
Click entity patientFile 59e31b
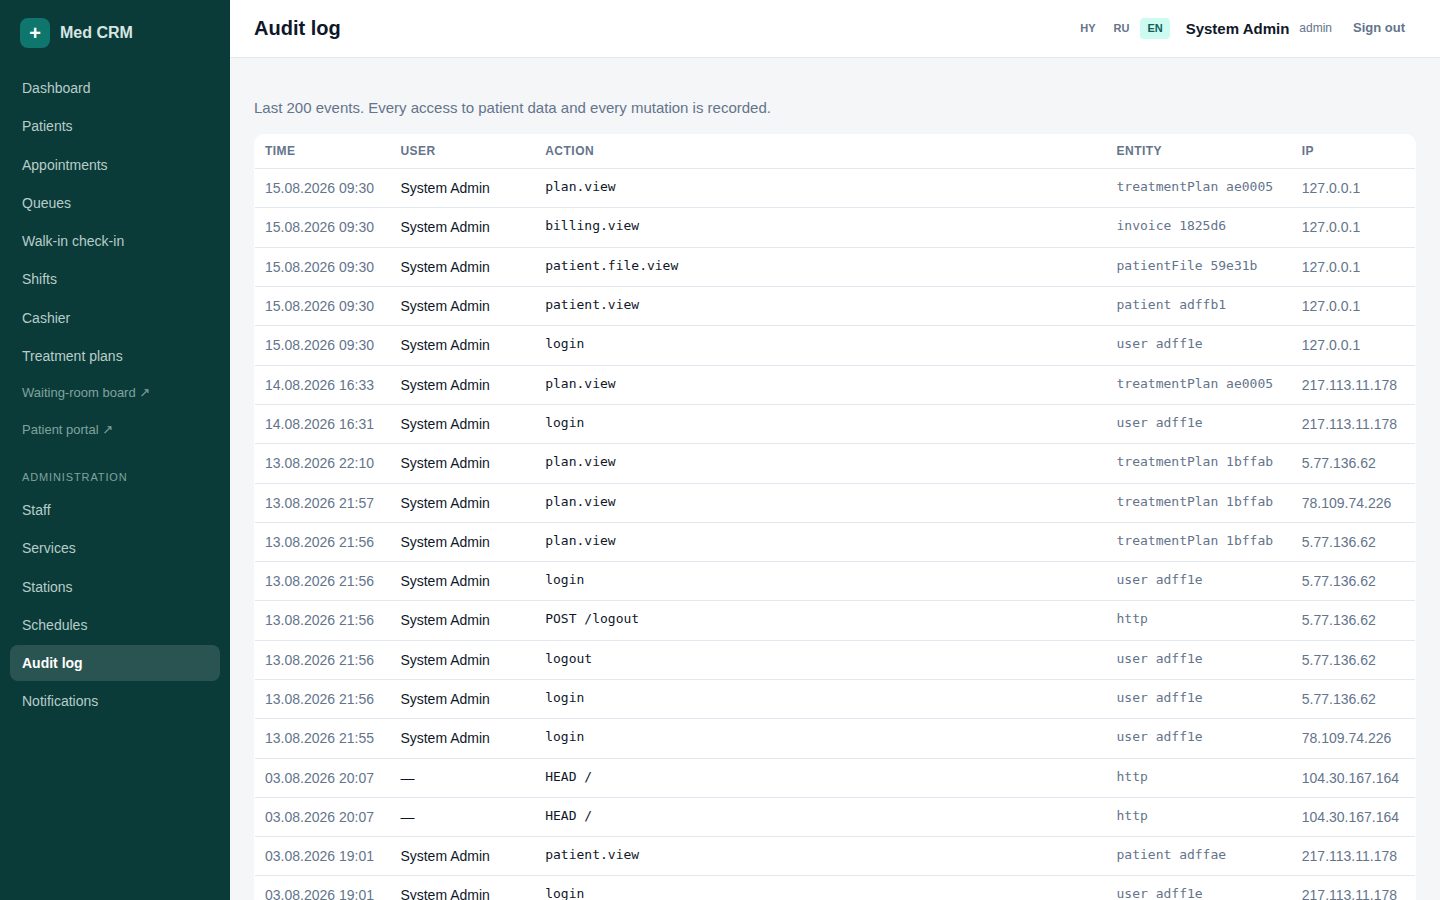tap(1187, 266)
